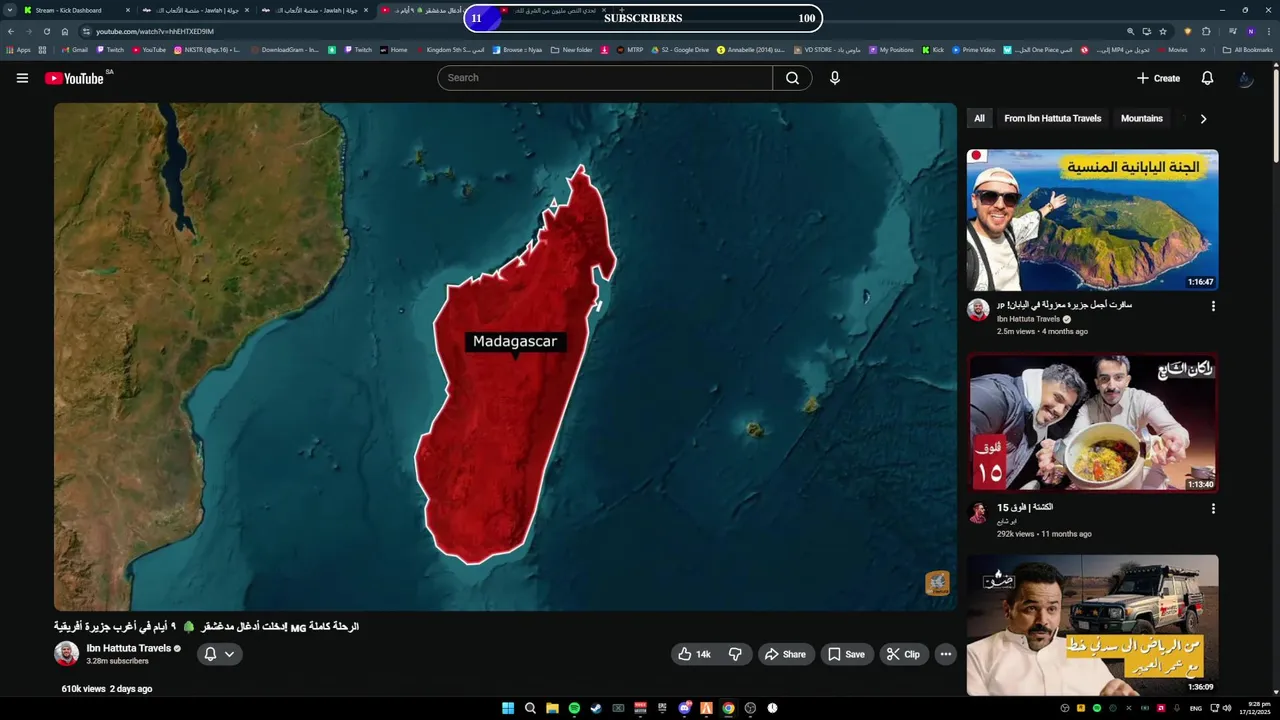Switch to Stream - Kick Dashboard tab
Screen dimensions: 1280x720
[x=76, y=10]
